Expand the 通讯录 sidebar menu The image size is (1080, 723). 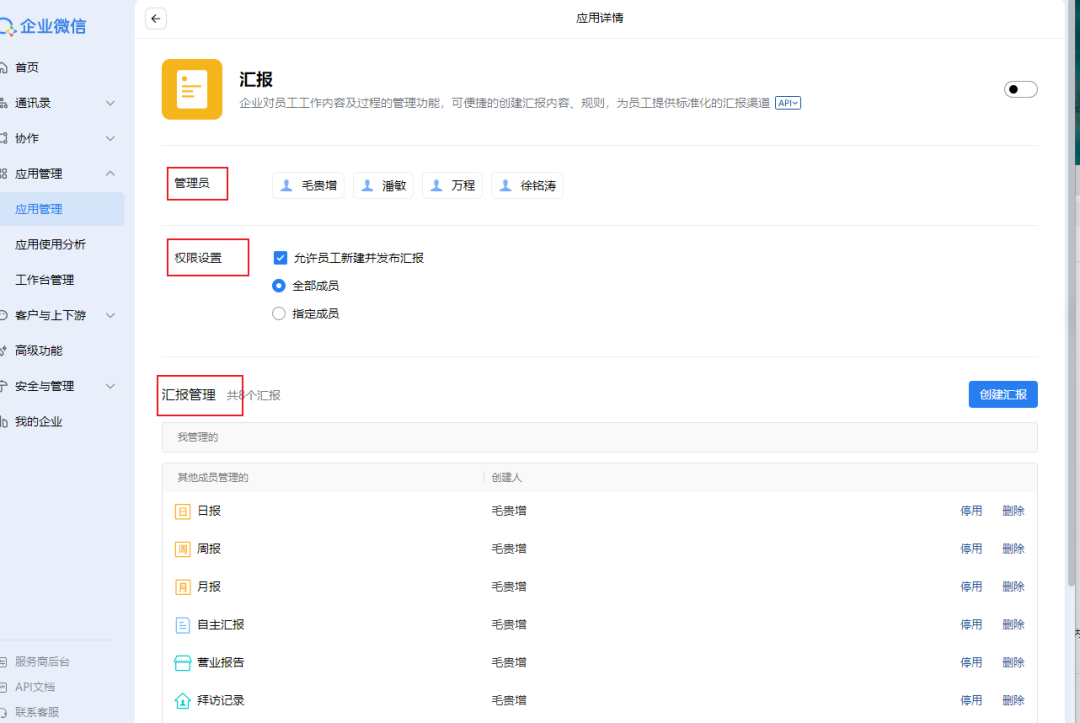pyautogui.click(x=62, y=103)
